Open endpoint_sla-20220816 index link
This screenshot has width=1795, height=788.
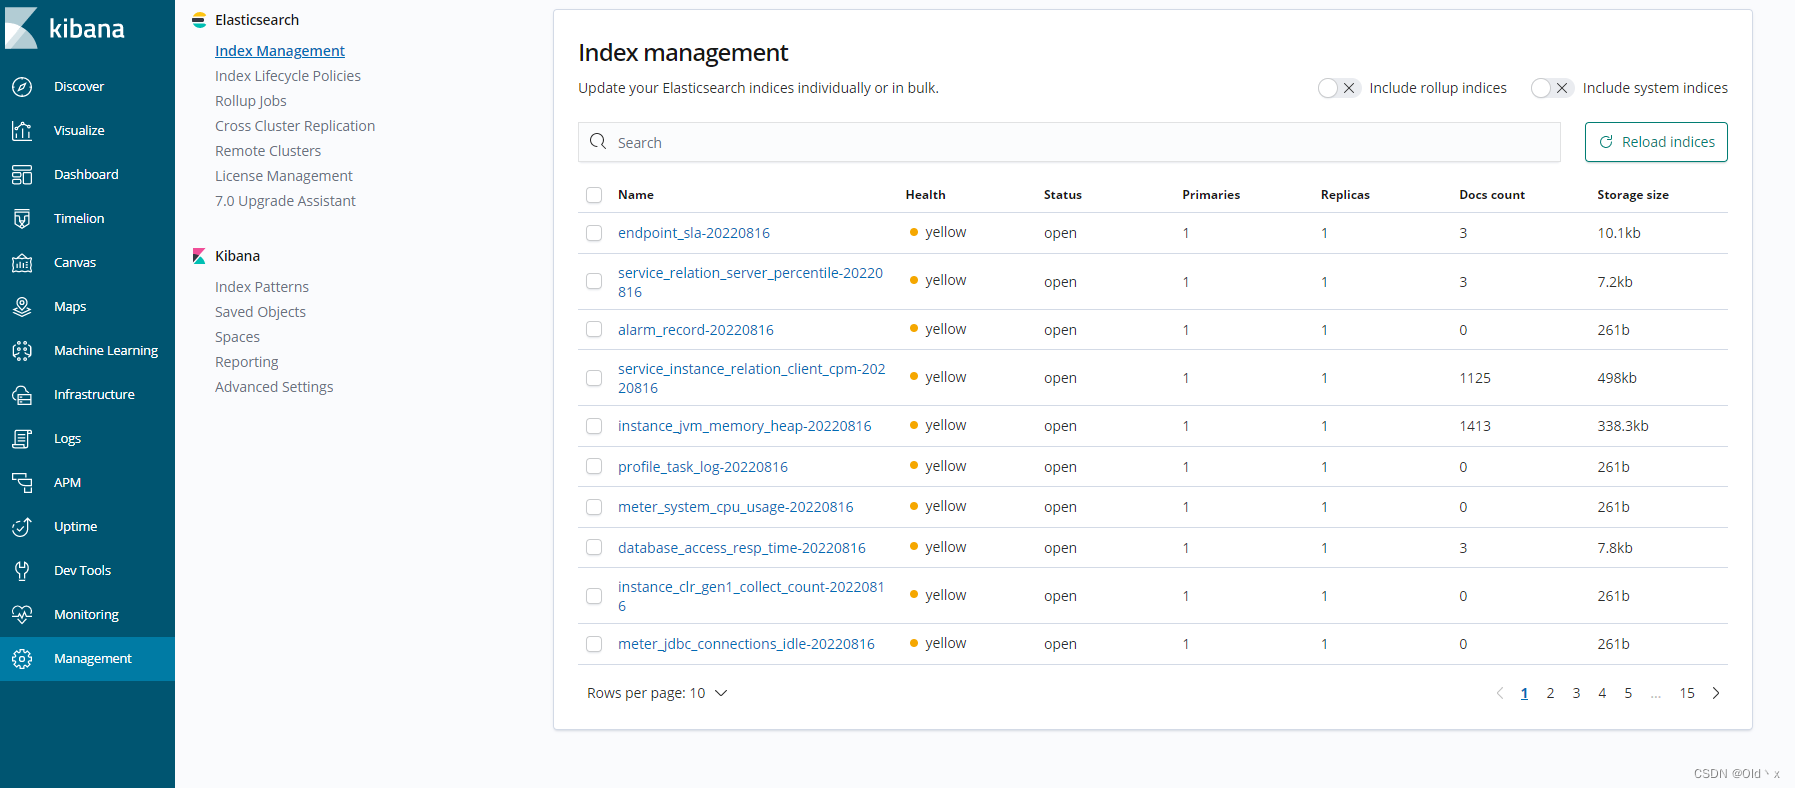pyautogui.click(x=694, y=233)
